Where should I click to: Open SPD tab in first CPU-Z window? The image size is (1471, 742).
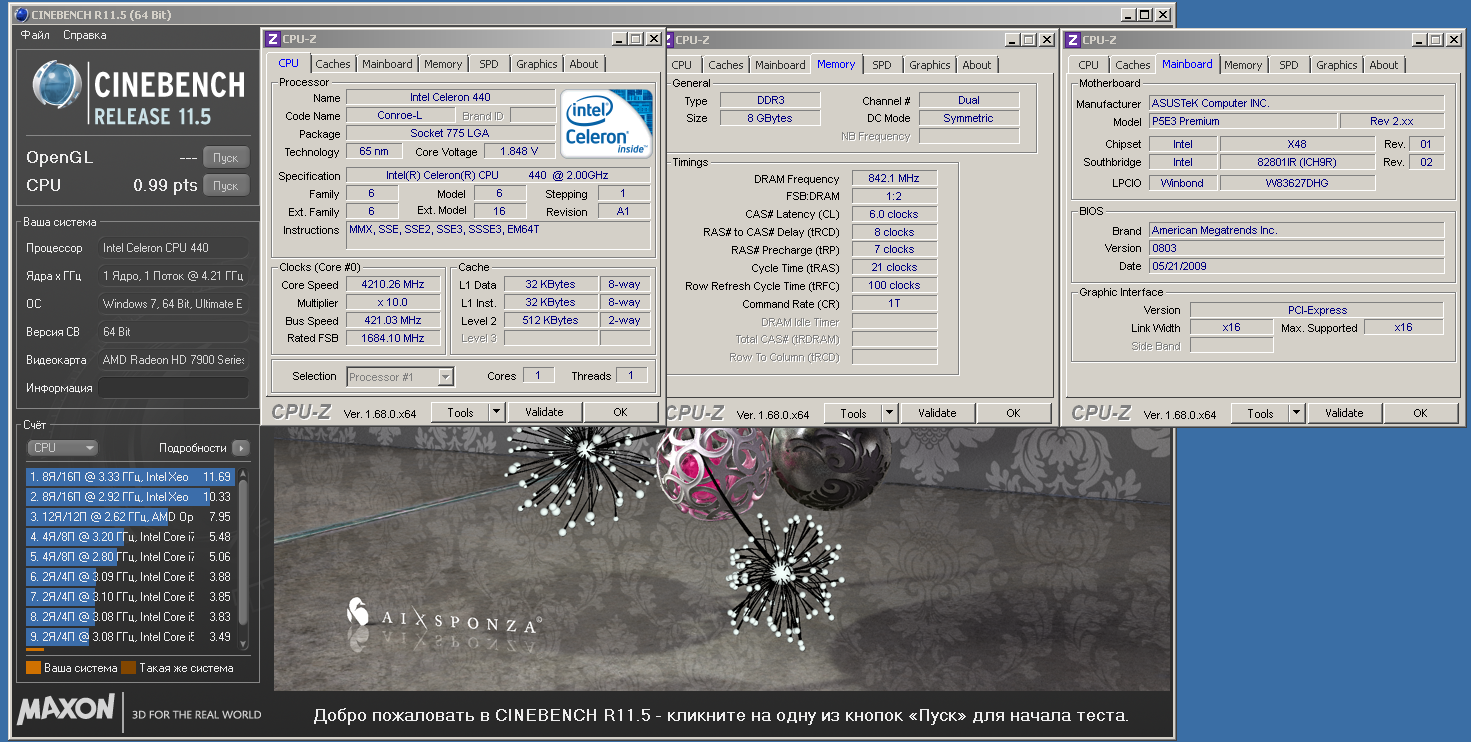(488, 64)
